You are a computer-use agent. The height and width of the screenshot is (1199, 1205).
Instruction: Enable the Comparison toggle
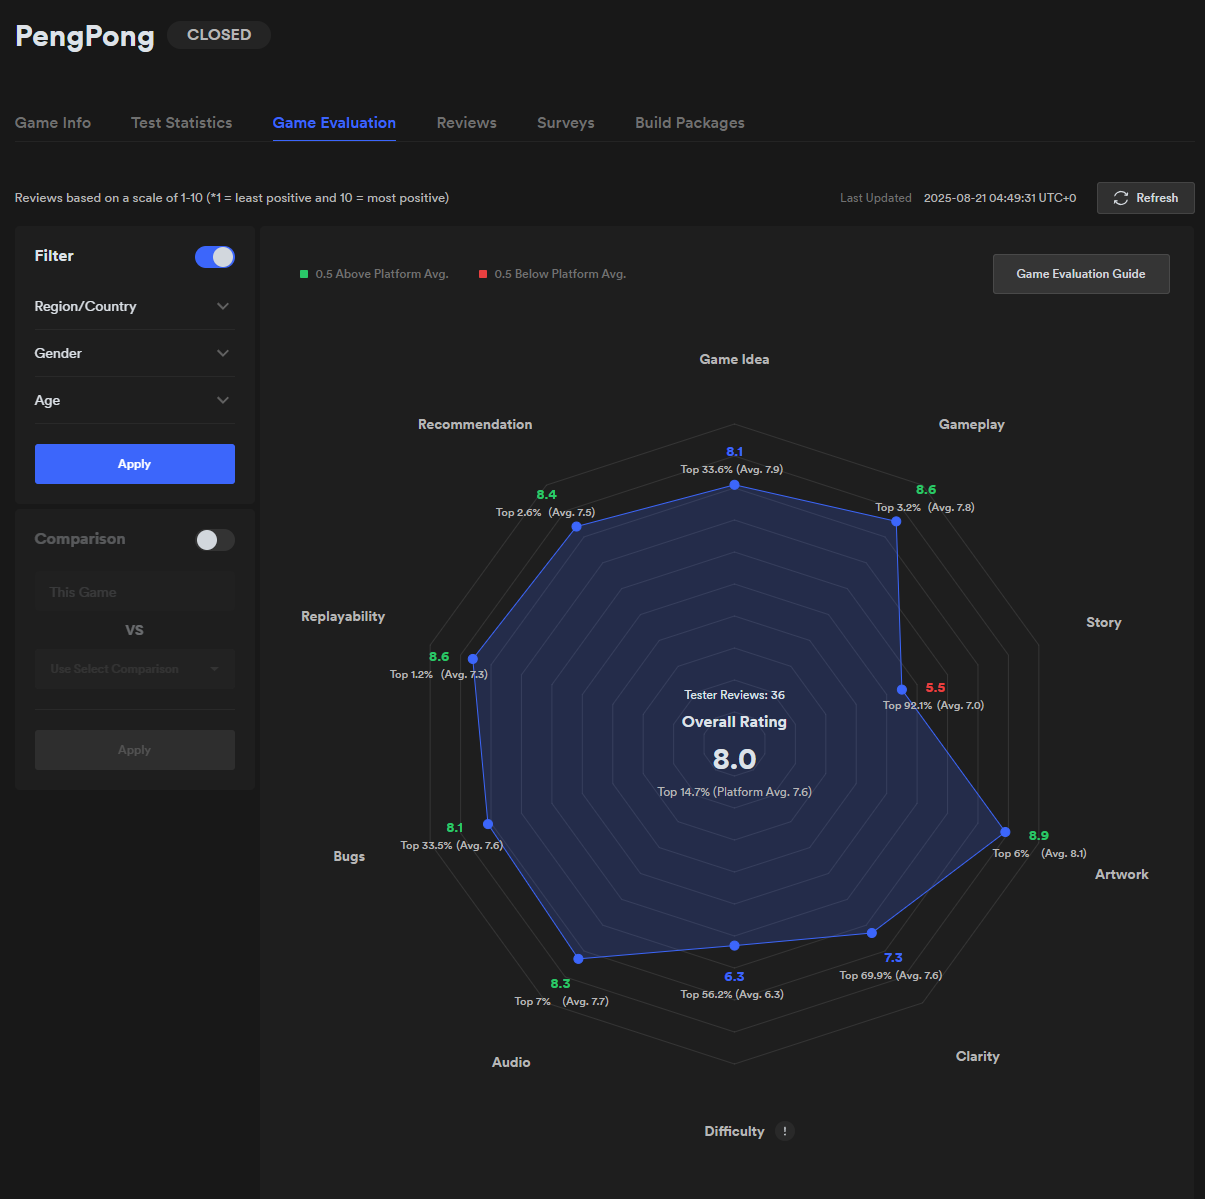pyautogui.click(x=215, y=540)
